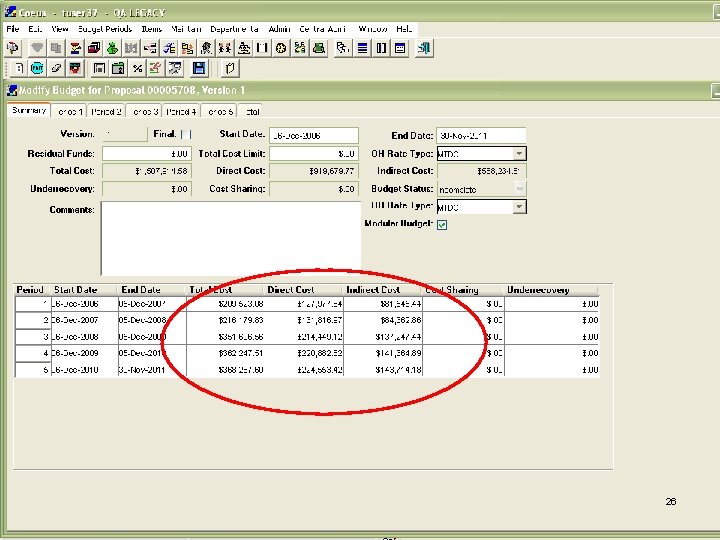Select the period 3 row header
720x540 pixels.
click(x=33, y=337)
